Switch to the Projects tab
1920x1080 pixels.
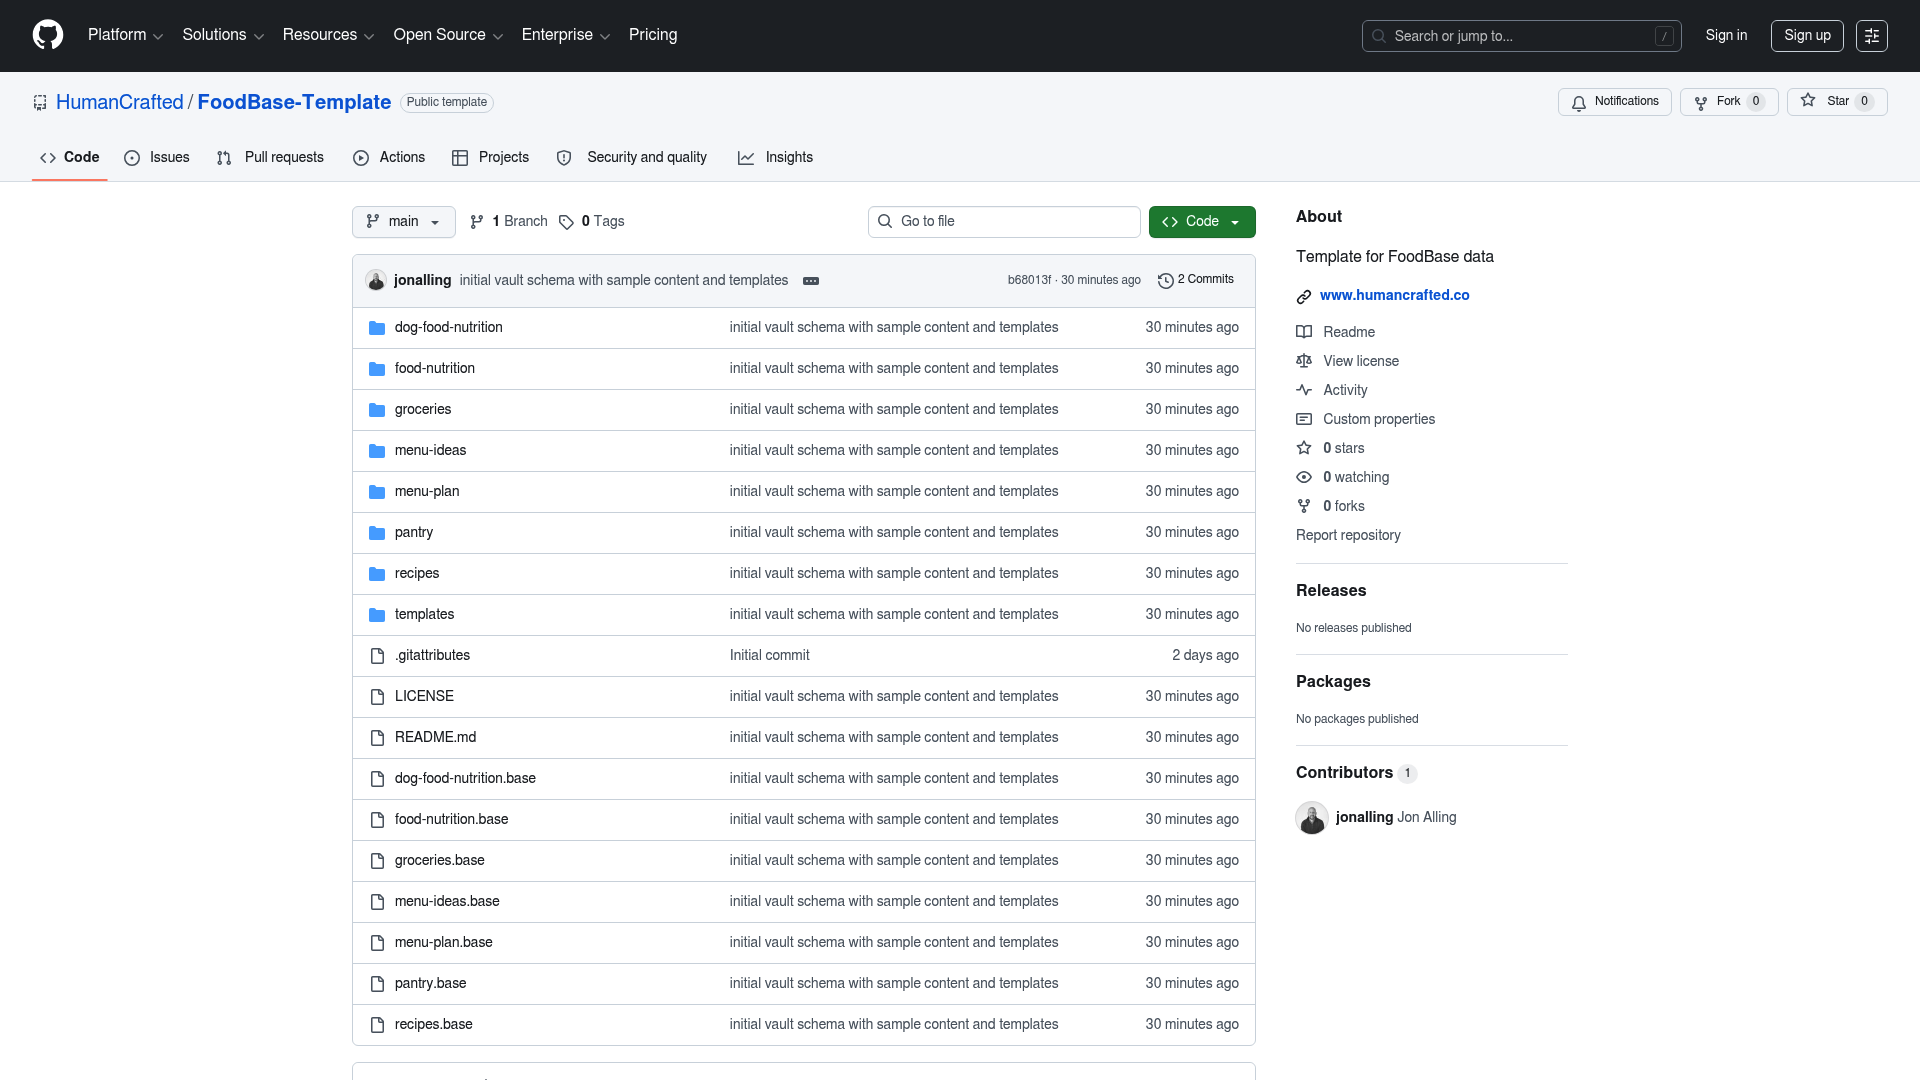click(x=490, y=158)
